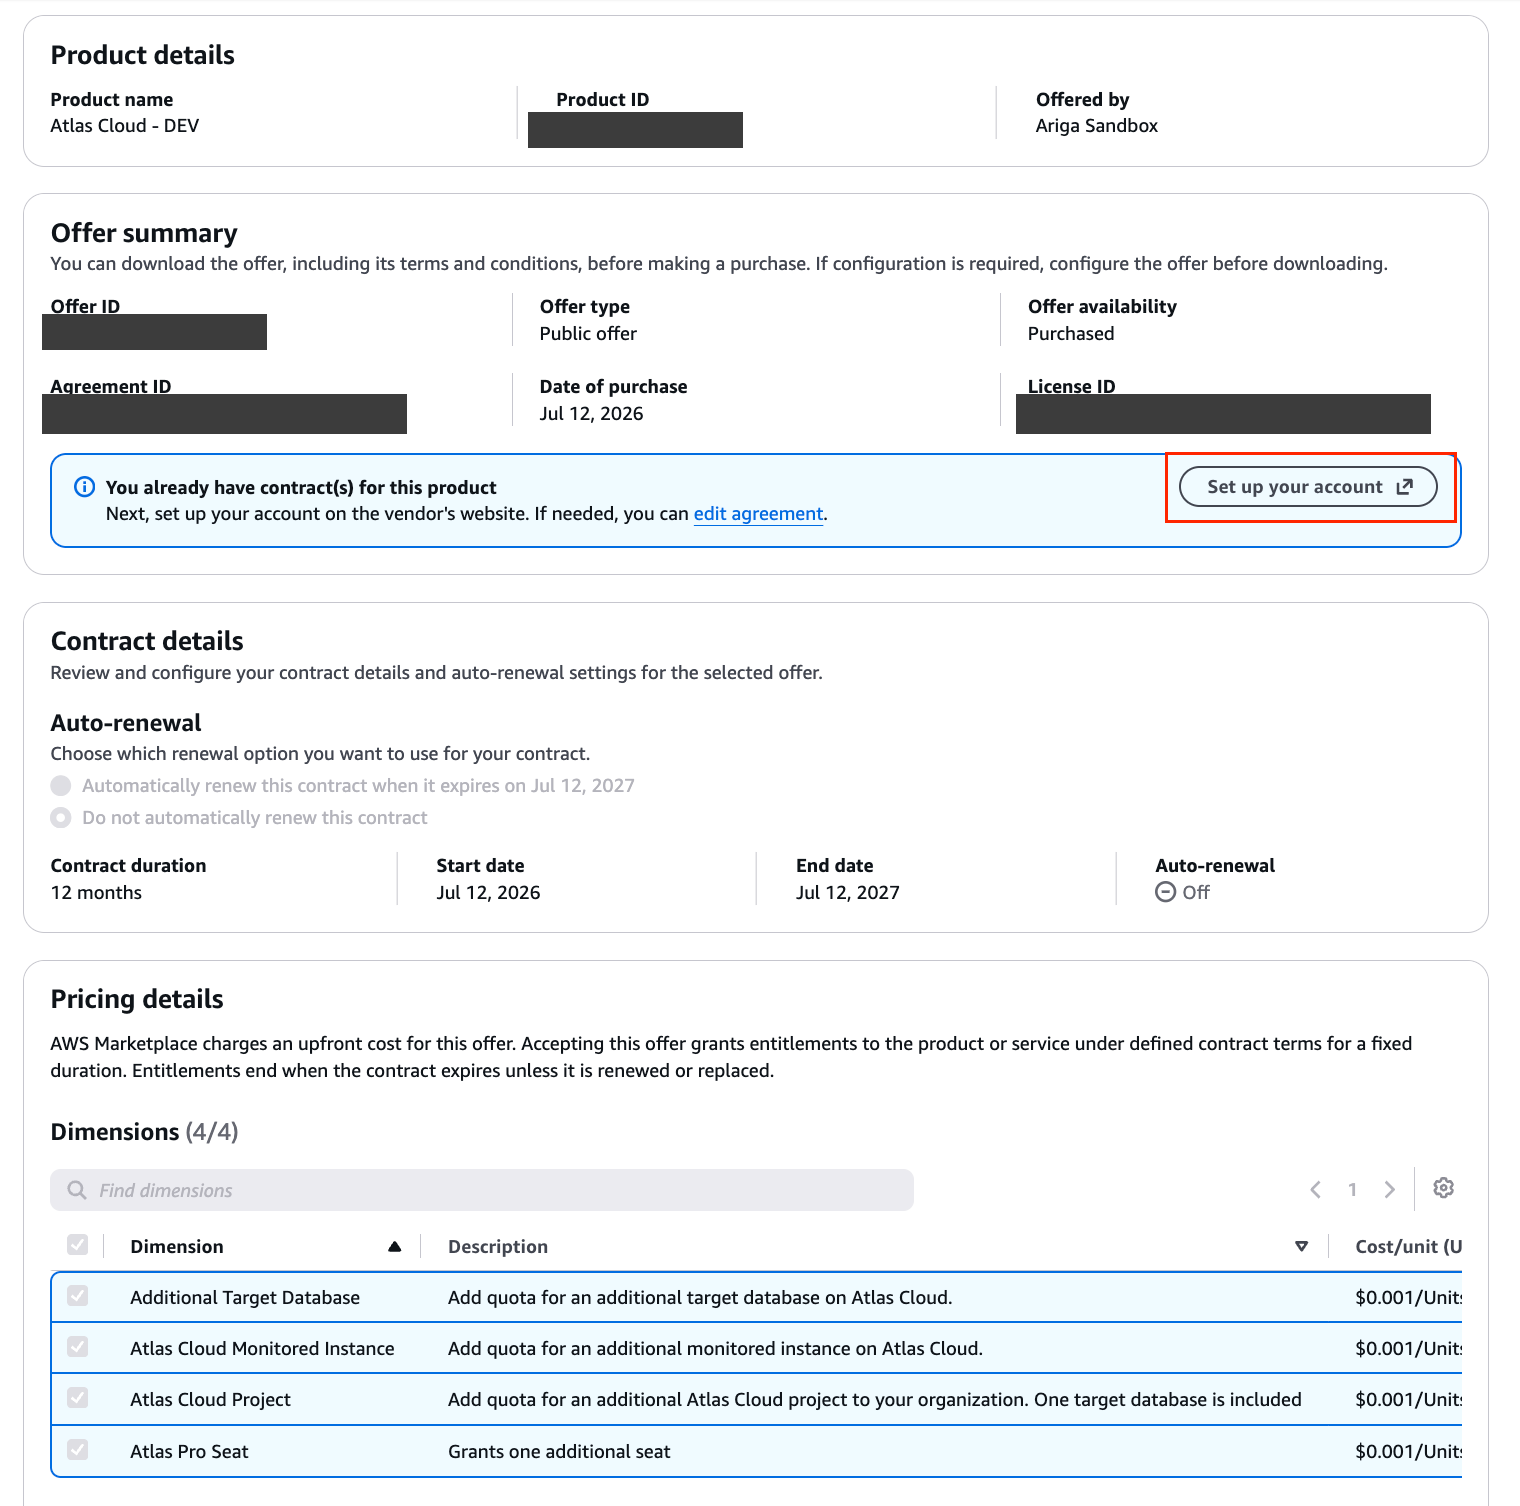The image size is (1520, 1506).
Task: Click the Purchased availability value
Action: [1071, 333]
